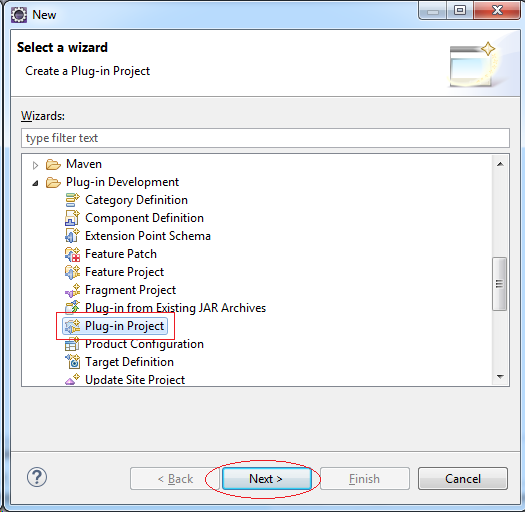Click the scroll-down arrow of wizard list
The height and width of the screenshot is (512, 525).
click(x=500, y=377)
